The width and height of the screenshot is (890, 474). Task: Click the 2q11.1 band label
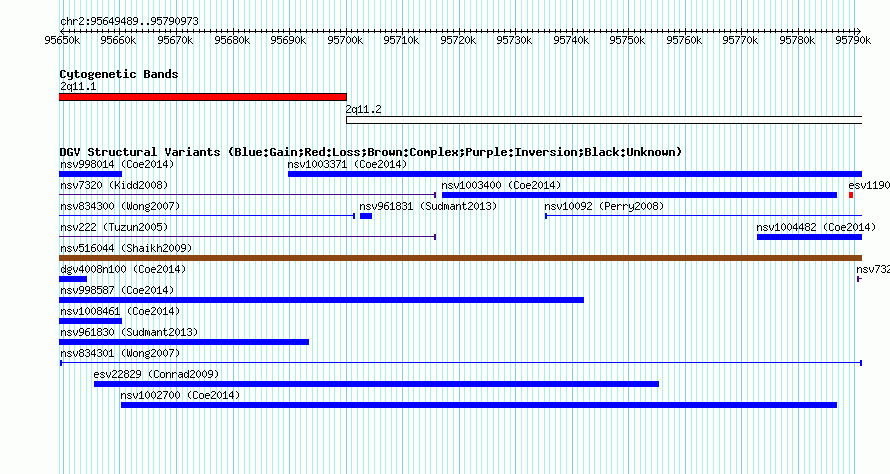[x=78, y=86]
